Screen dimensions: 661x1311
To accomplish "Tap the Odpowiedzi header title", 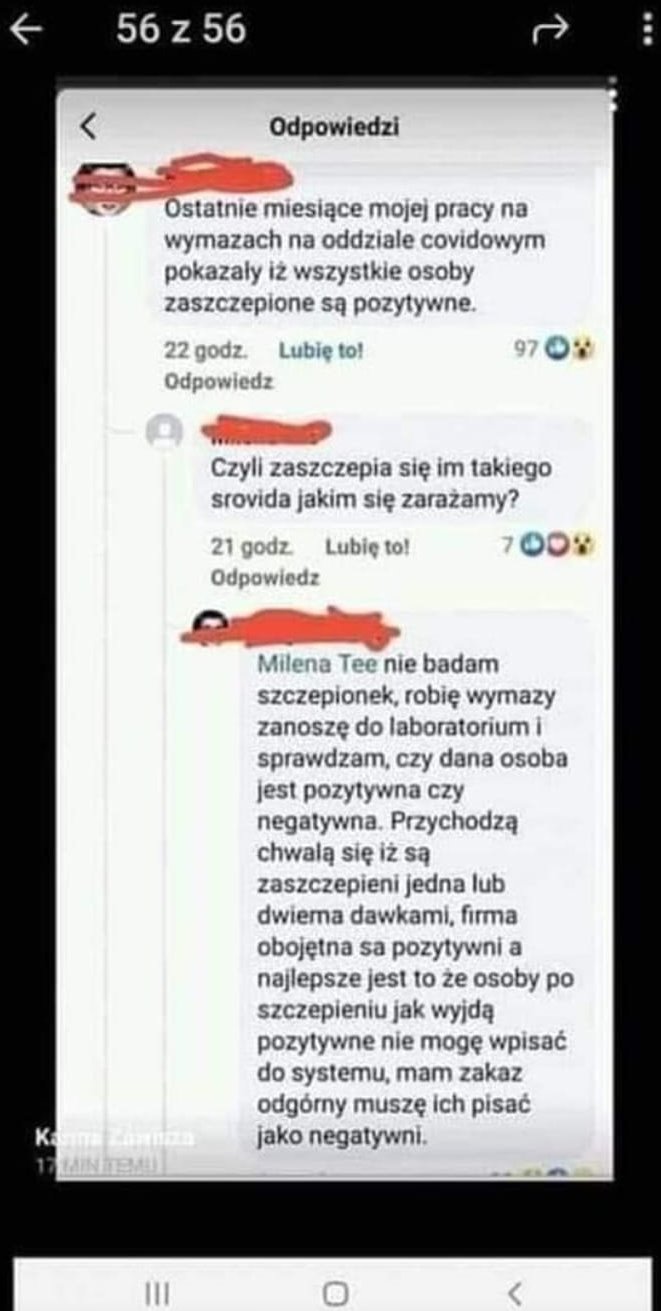I will pyautogui.click(x=335, y=127).
